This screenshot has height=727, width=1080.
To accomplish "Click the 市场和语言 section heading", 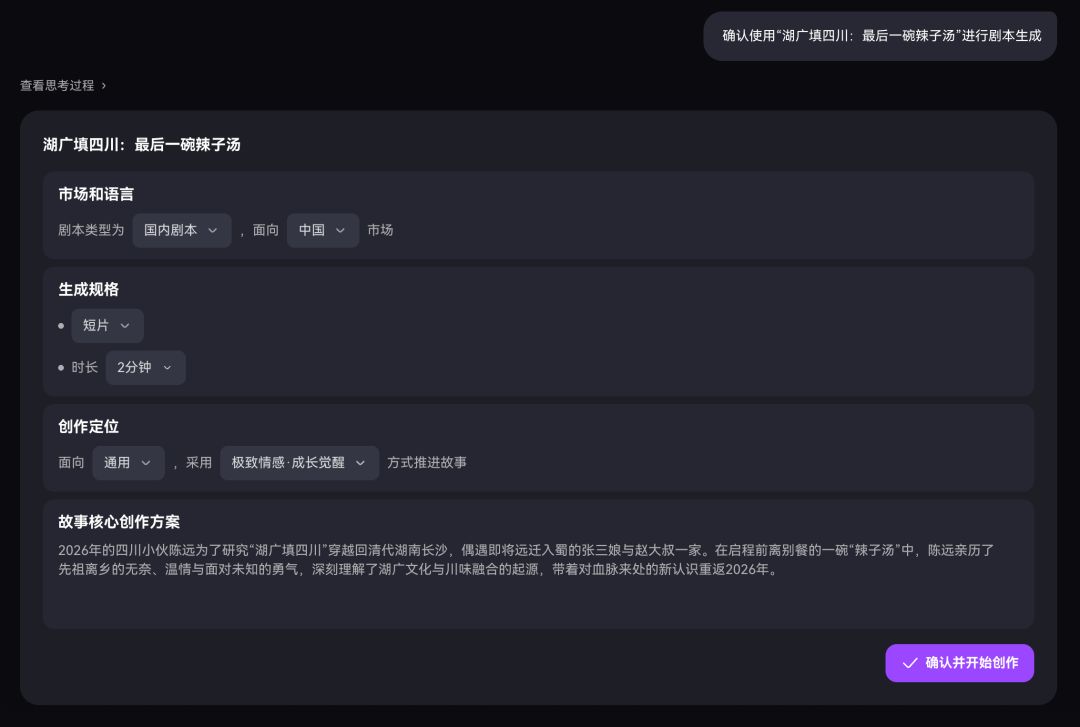I will [x=96, y=194].
